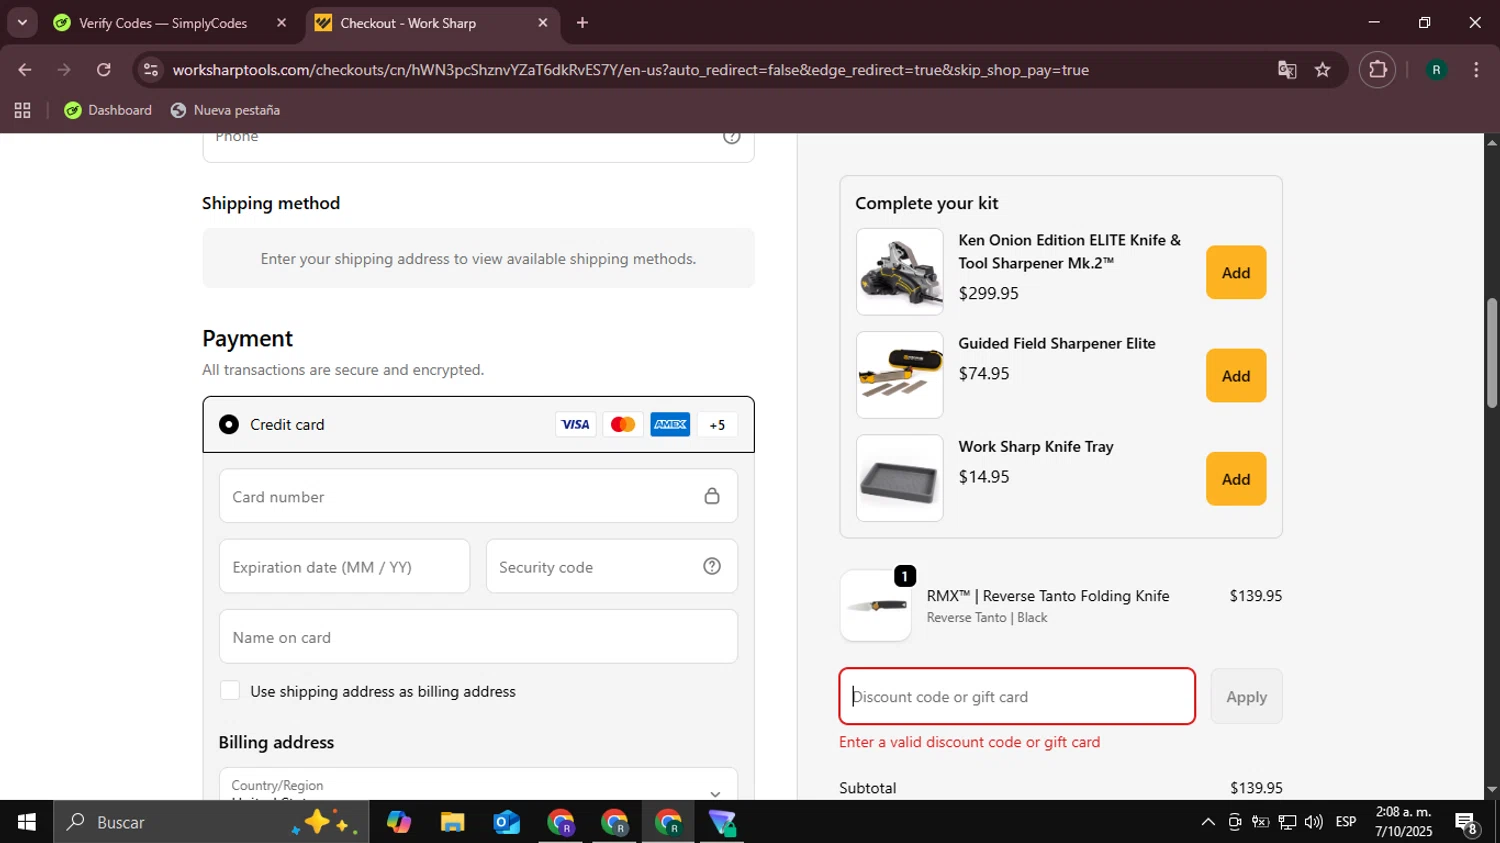Open Copilot from the taskbar
The width and height of the screenshot is (1500, 843).
398,822
